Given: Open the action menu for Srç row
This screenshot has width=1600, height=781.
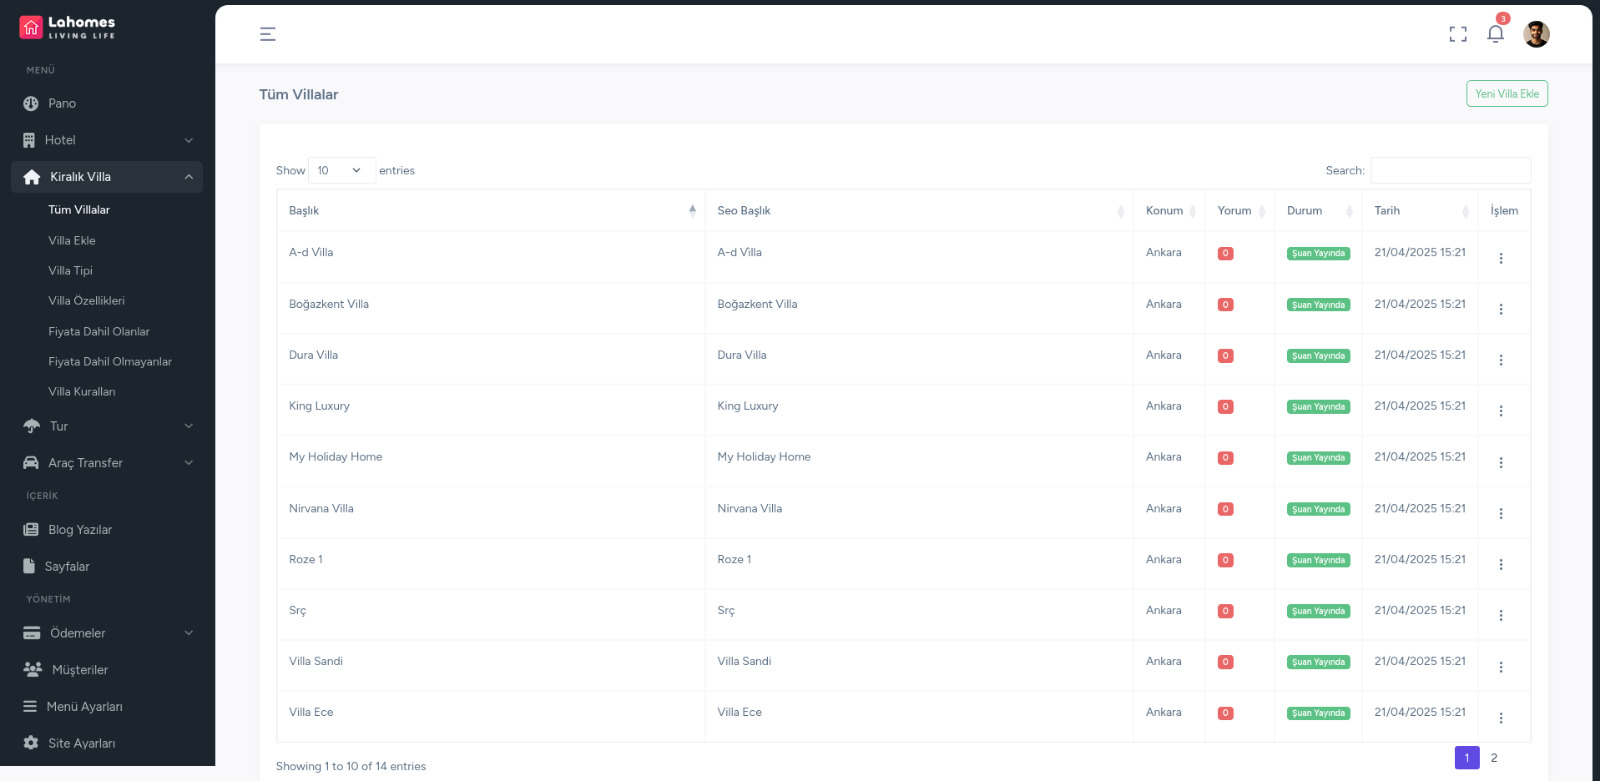Looking at the screenshot, I should [x=1501, y=615].
